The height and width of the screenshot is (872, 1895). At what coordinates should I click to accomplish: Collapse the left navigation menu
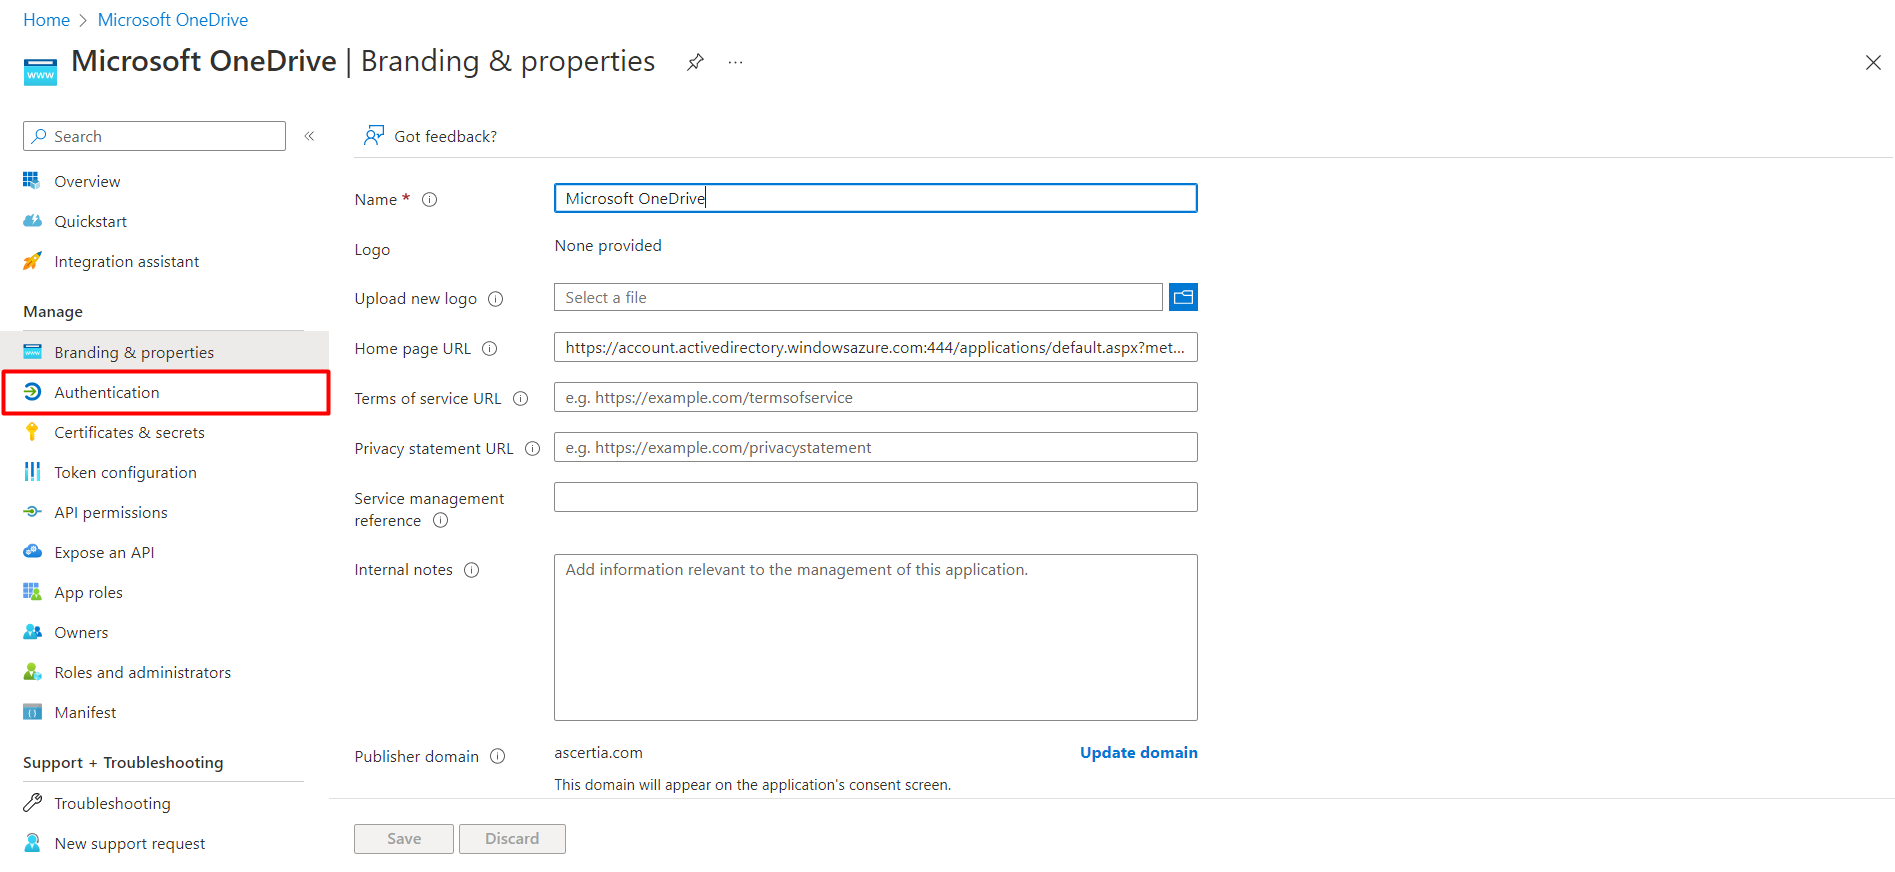[310, 136]
